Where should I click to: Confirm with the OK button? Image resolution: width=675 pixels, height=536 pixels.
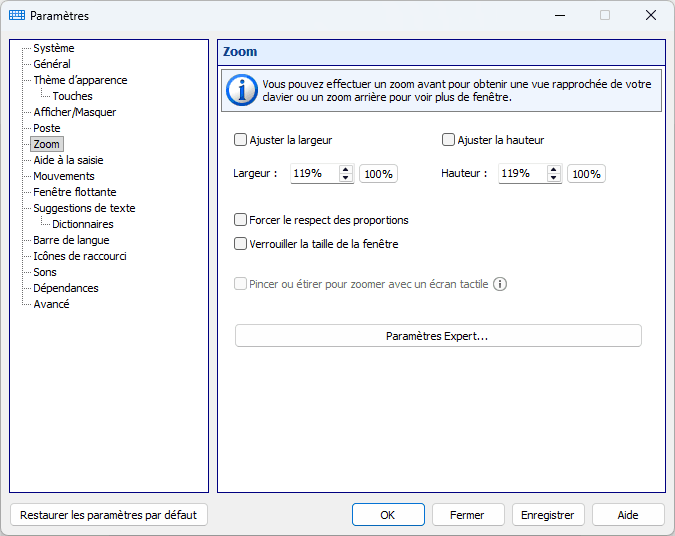pyautogui.click(x=388, y=515)
